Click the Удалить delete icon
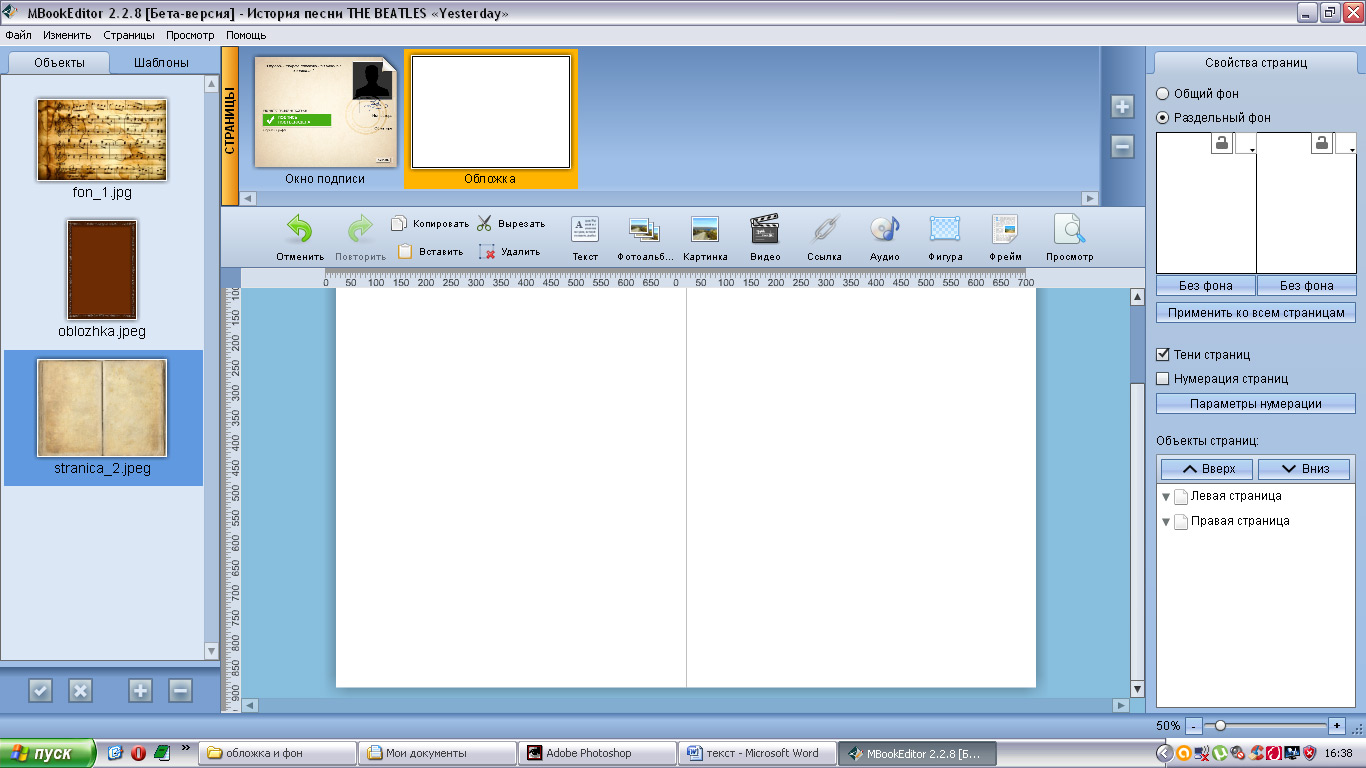 coord(487,252)
